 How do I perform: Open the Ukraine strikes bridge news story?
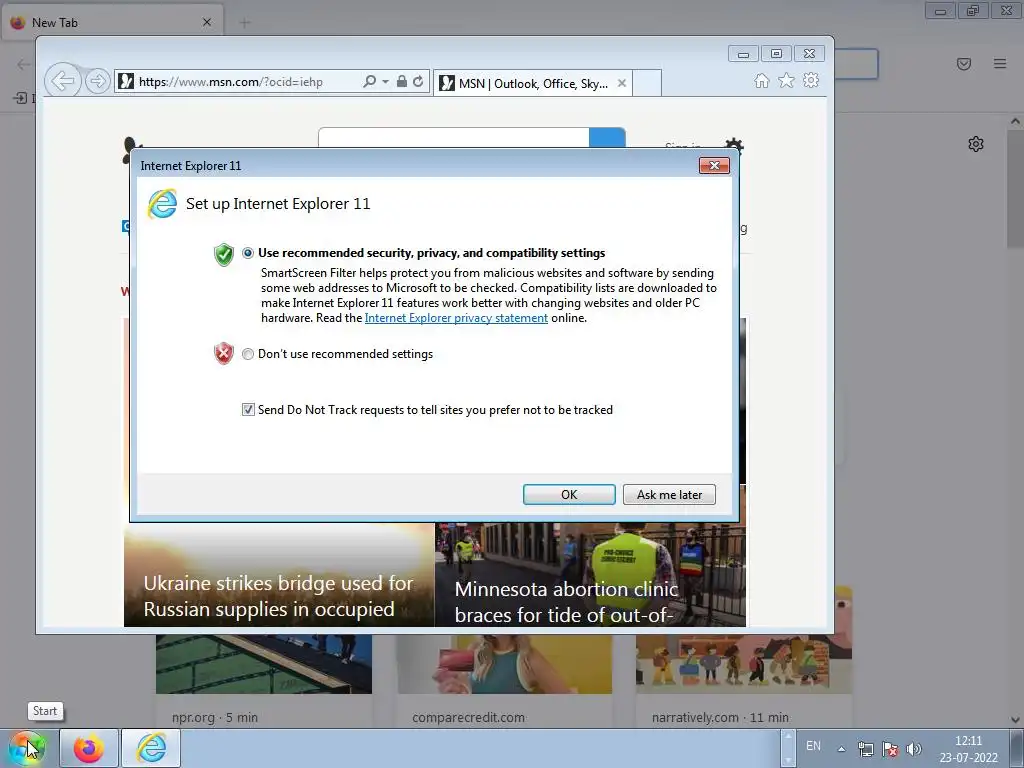[x=279, y=575]
